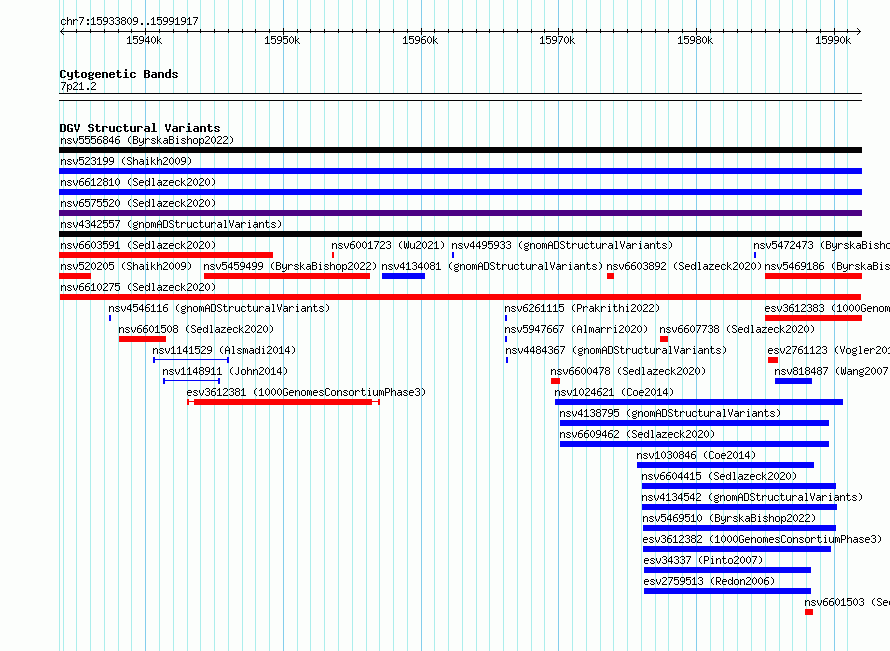Open nsv6001723 (Wu2021) variant
This screenshot has width=890, height=651.
coord(388,245)
